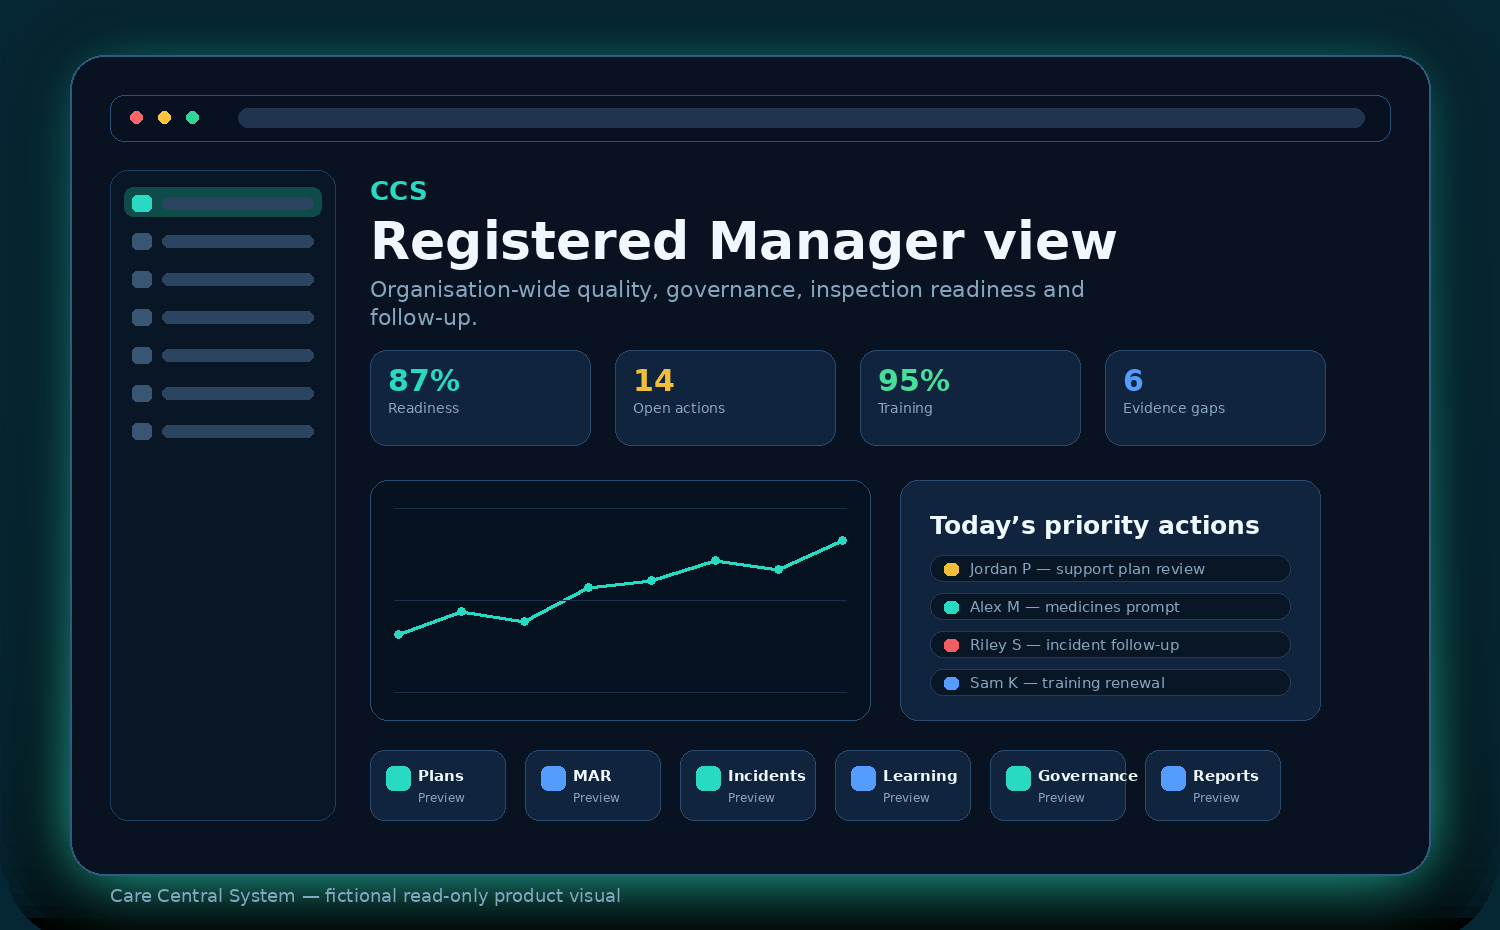Click the amber dot beside Jordan P
Screen dimensions: 1500x930
tap(952, 569)
